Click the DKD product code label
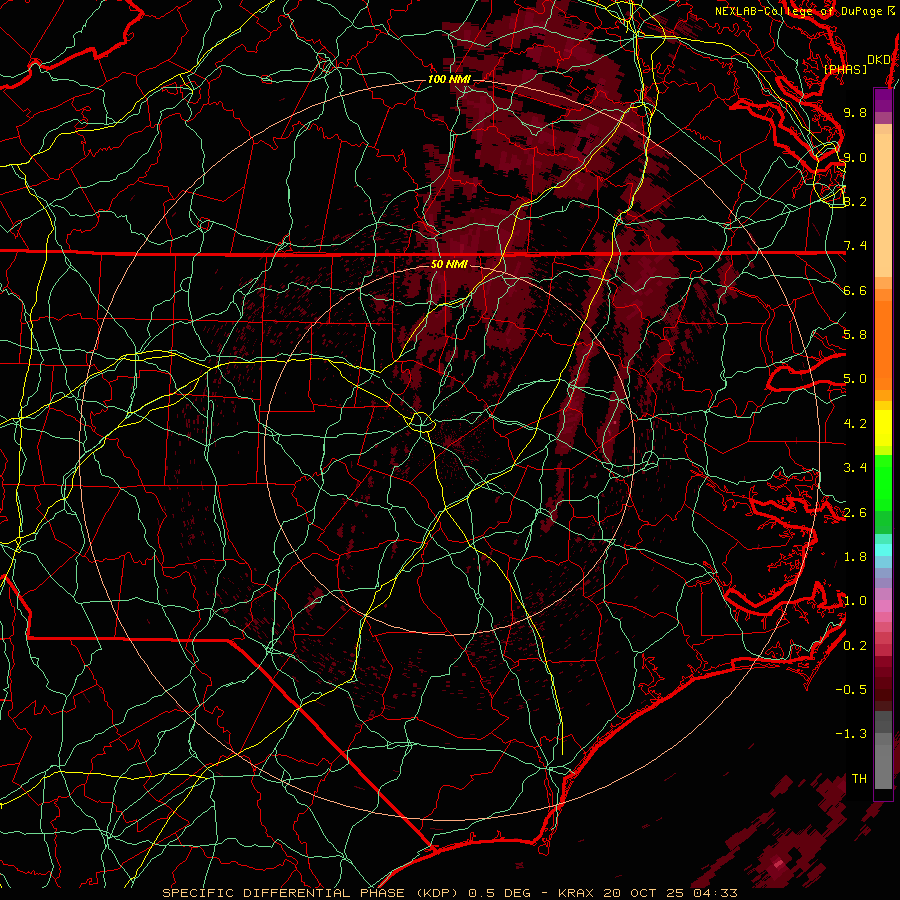 point(878,60)
